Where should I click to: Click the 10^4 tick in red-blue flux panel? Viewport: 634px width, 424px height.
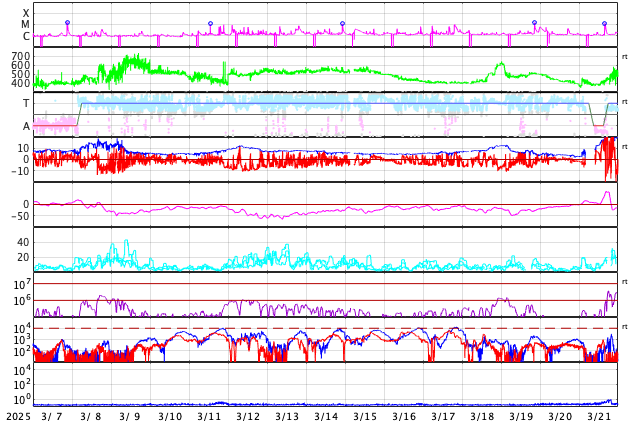coord(21,328)
